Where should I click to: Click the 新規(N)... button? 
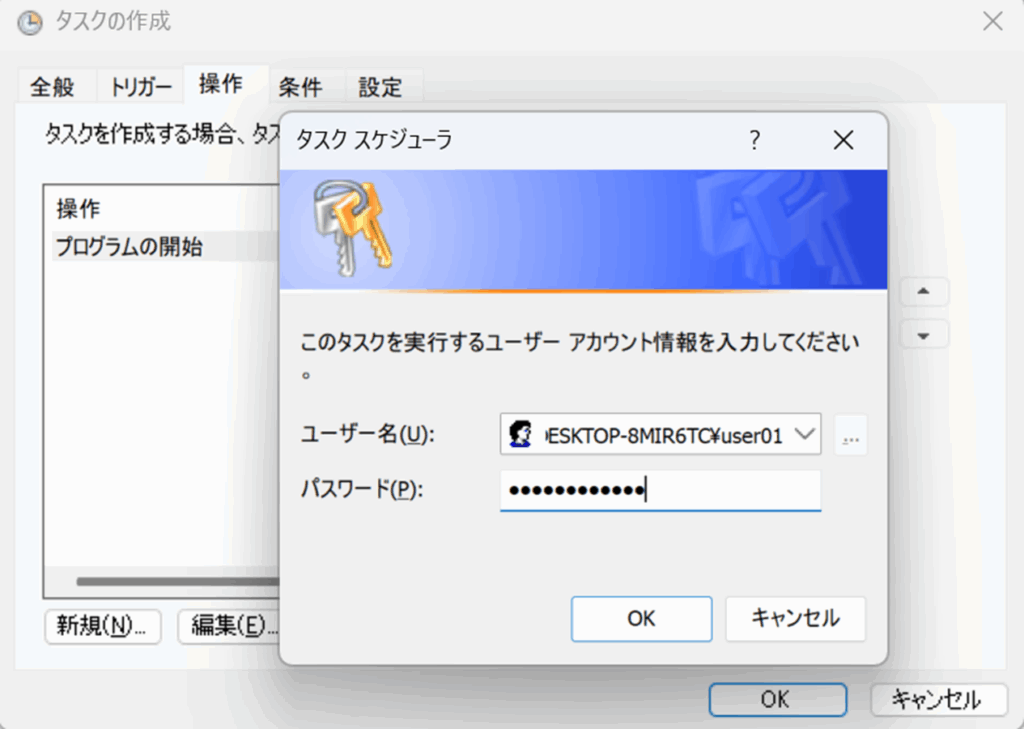click(x=102, y=626)
